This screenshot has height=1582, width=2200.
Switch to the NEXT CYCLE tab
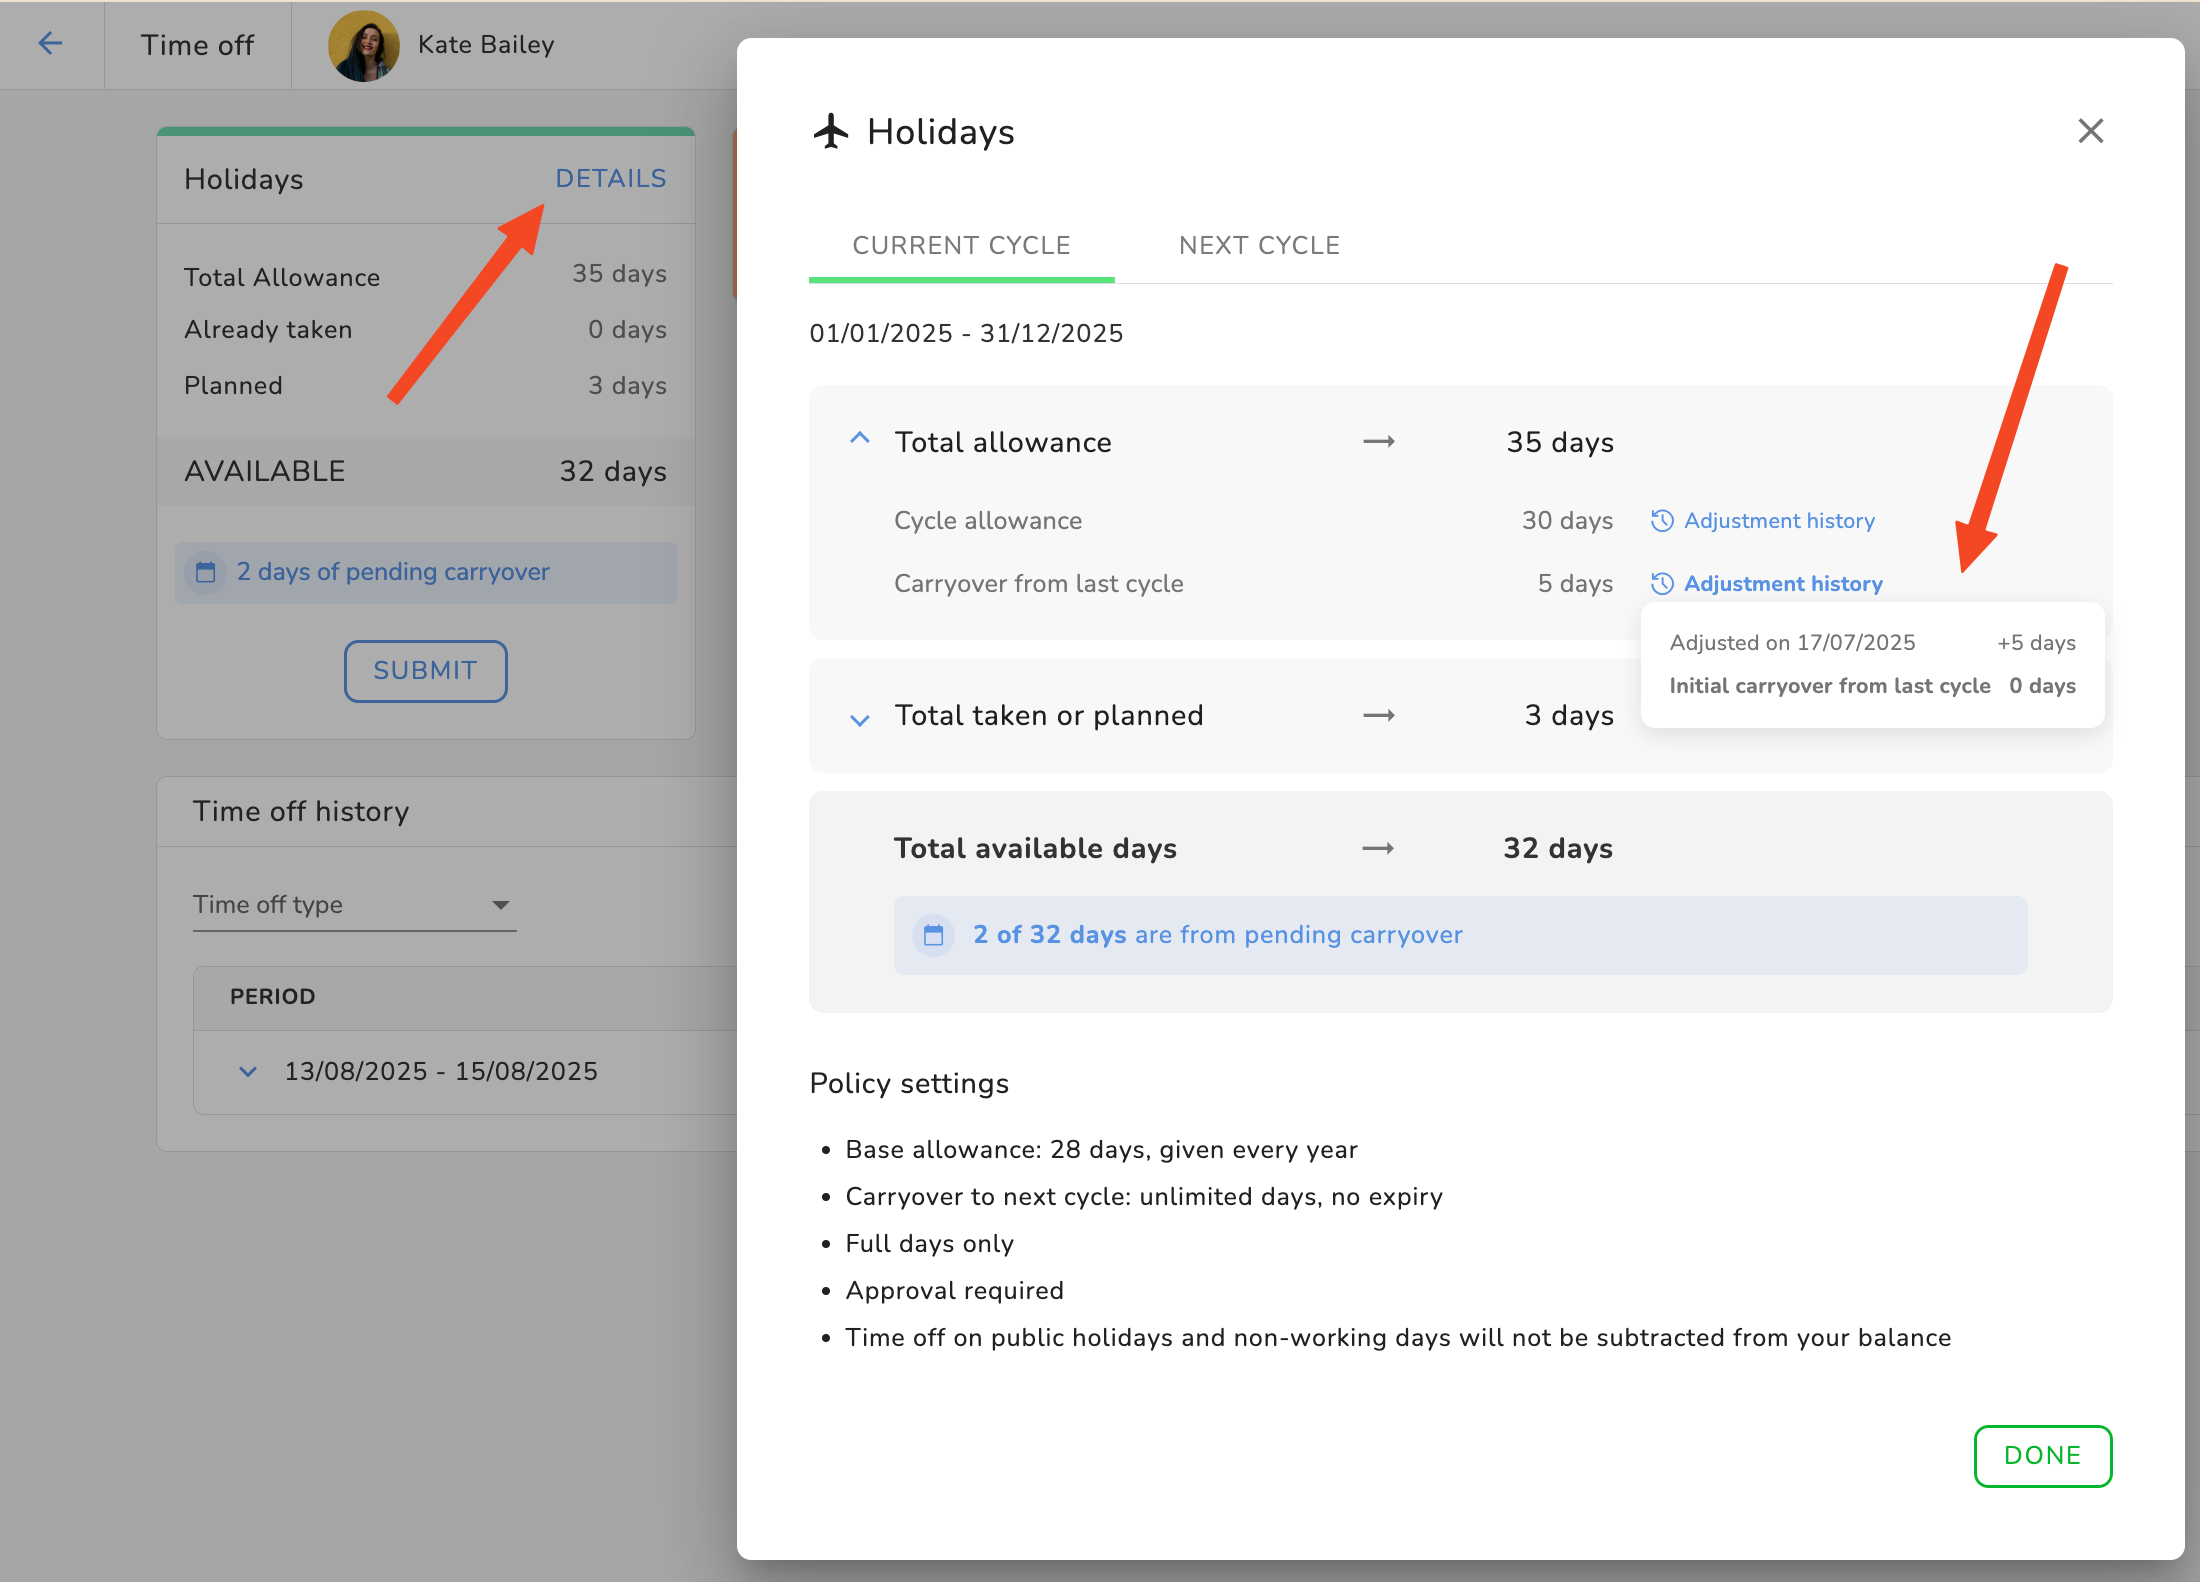[x=1259, y=246]
